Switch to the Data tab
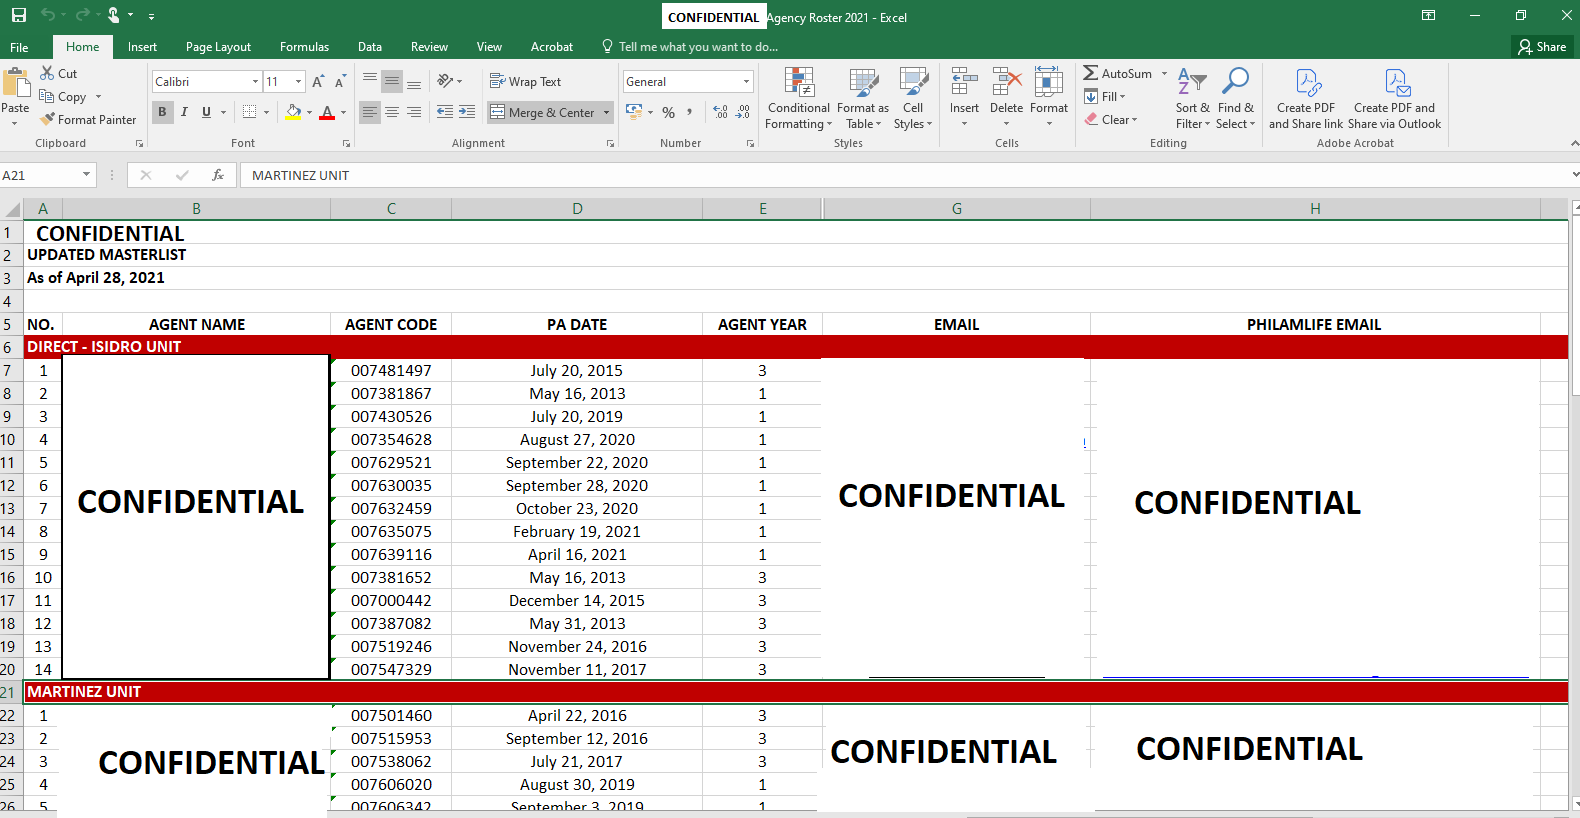1580x818 pixels. point(370,47)
